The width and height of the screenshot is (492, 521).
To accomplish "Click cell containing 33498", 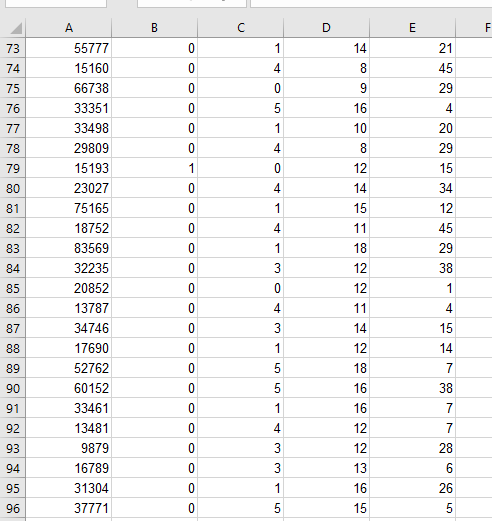I will (x=69, y=128).
